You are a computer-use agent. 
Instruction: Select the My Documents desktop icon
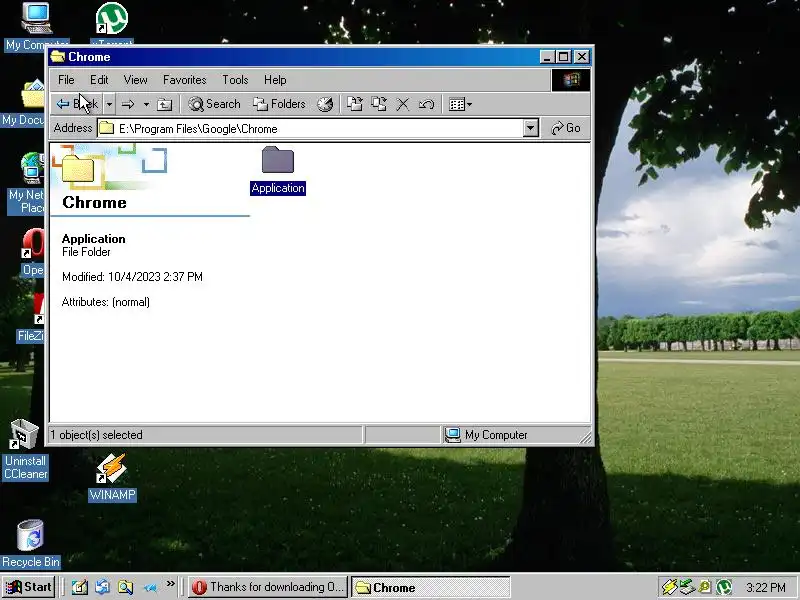pyautogui.click(x=23, y=103)
